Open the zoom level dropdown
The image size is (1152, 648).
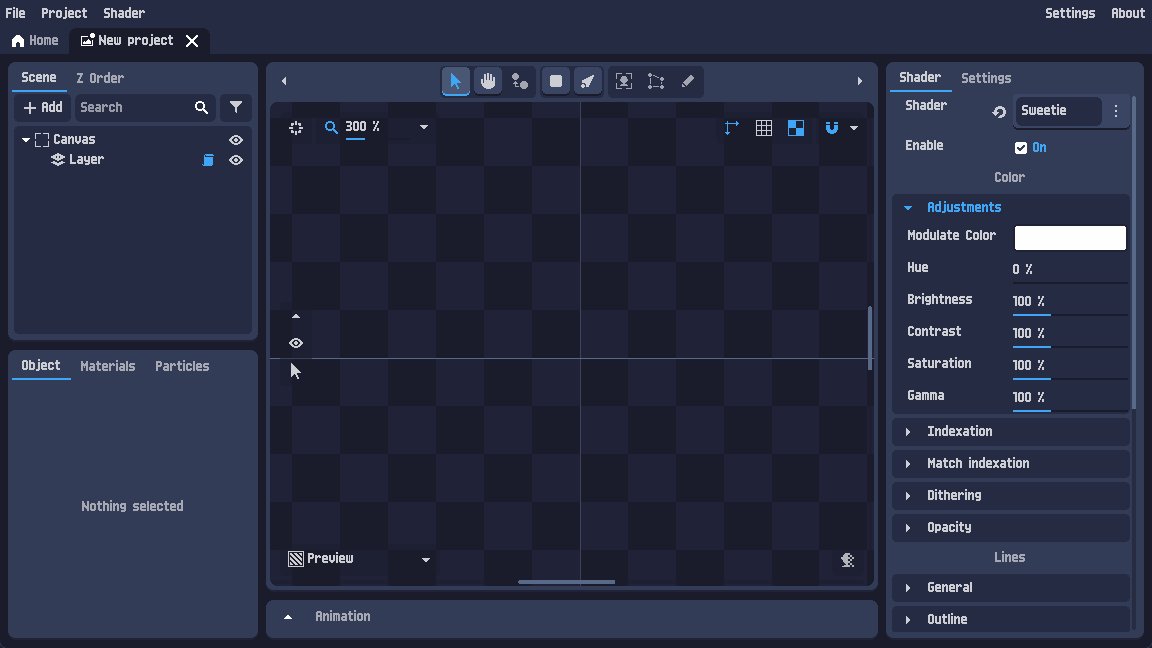tap(424, 127)
